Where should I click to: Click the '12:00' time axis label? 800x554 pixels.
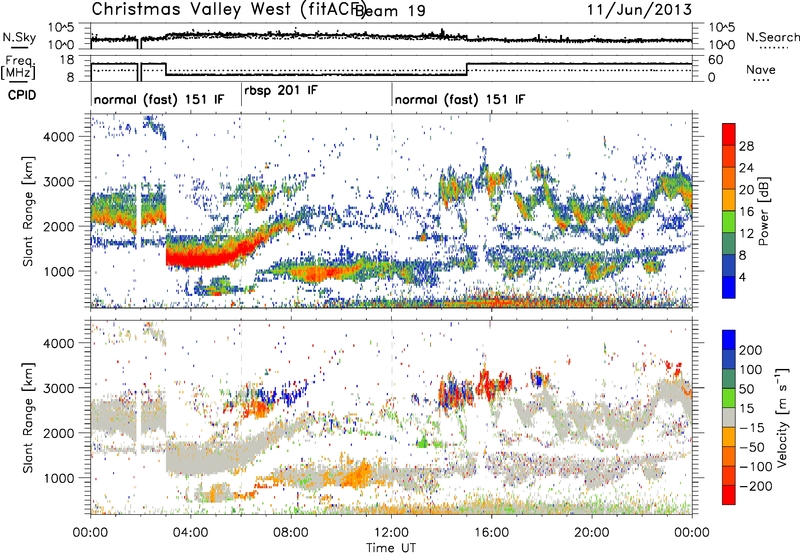click(391, 533)
